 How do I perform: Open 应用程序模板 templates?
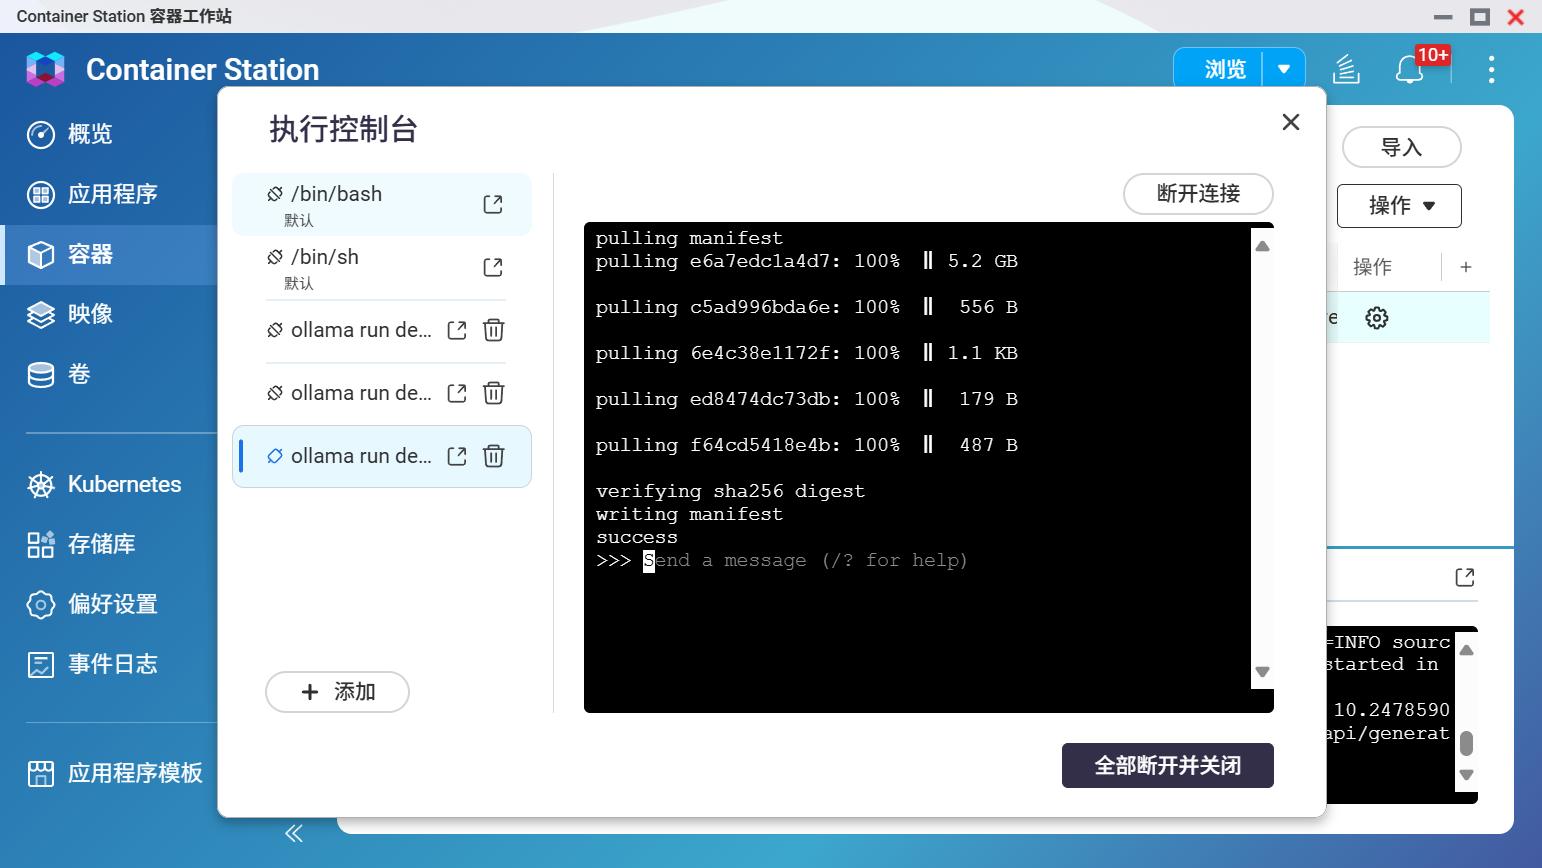110,773
